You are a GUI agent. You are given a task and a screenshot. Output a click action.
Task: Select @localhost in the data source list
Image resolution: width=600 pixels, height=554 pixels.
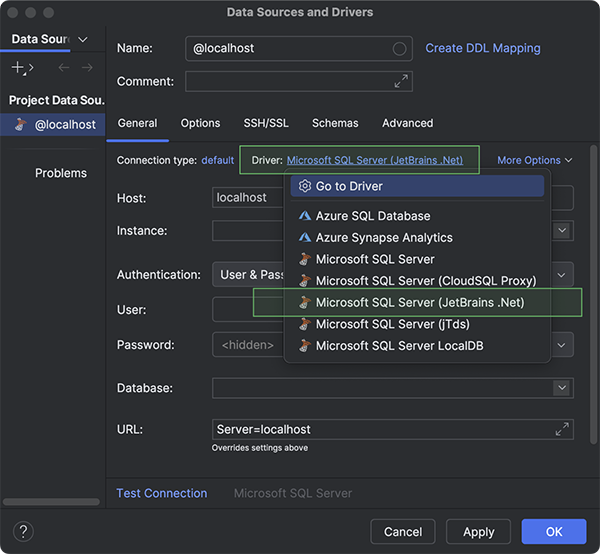[65, 125]
